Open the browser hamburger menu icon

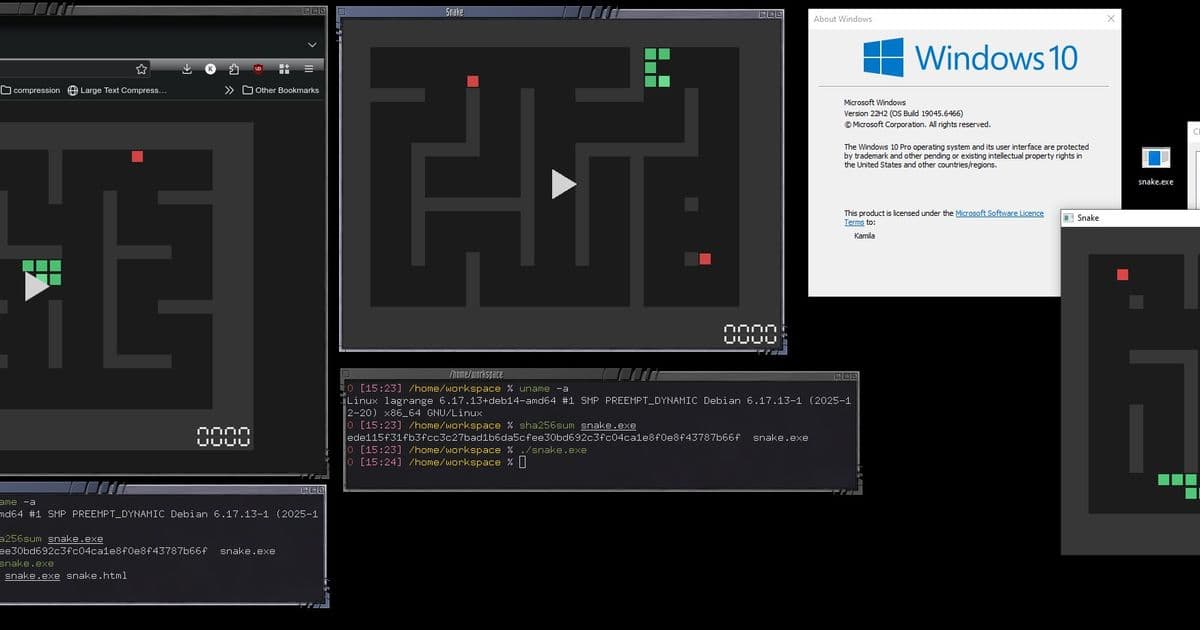[308, 68]
